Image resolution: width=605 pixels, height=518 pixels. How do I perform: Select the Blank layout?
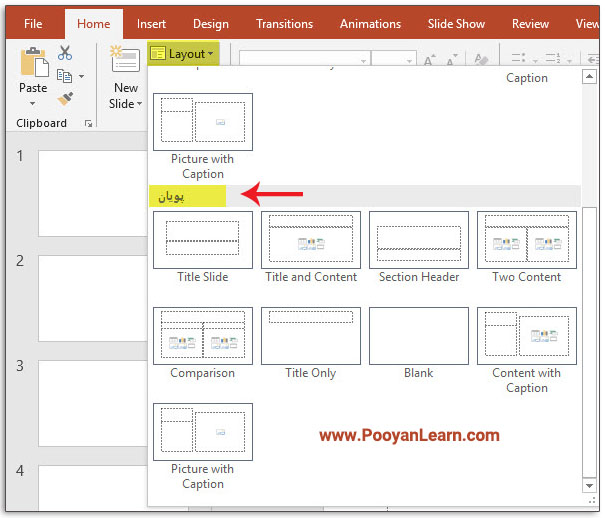(419, 344)
